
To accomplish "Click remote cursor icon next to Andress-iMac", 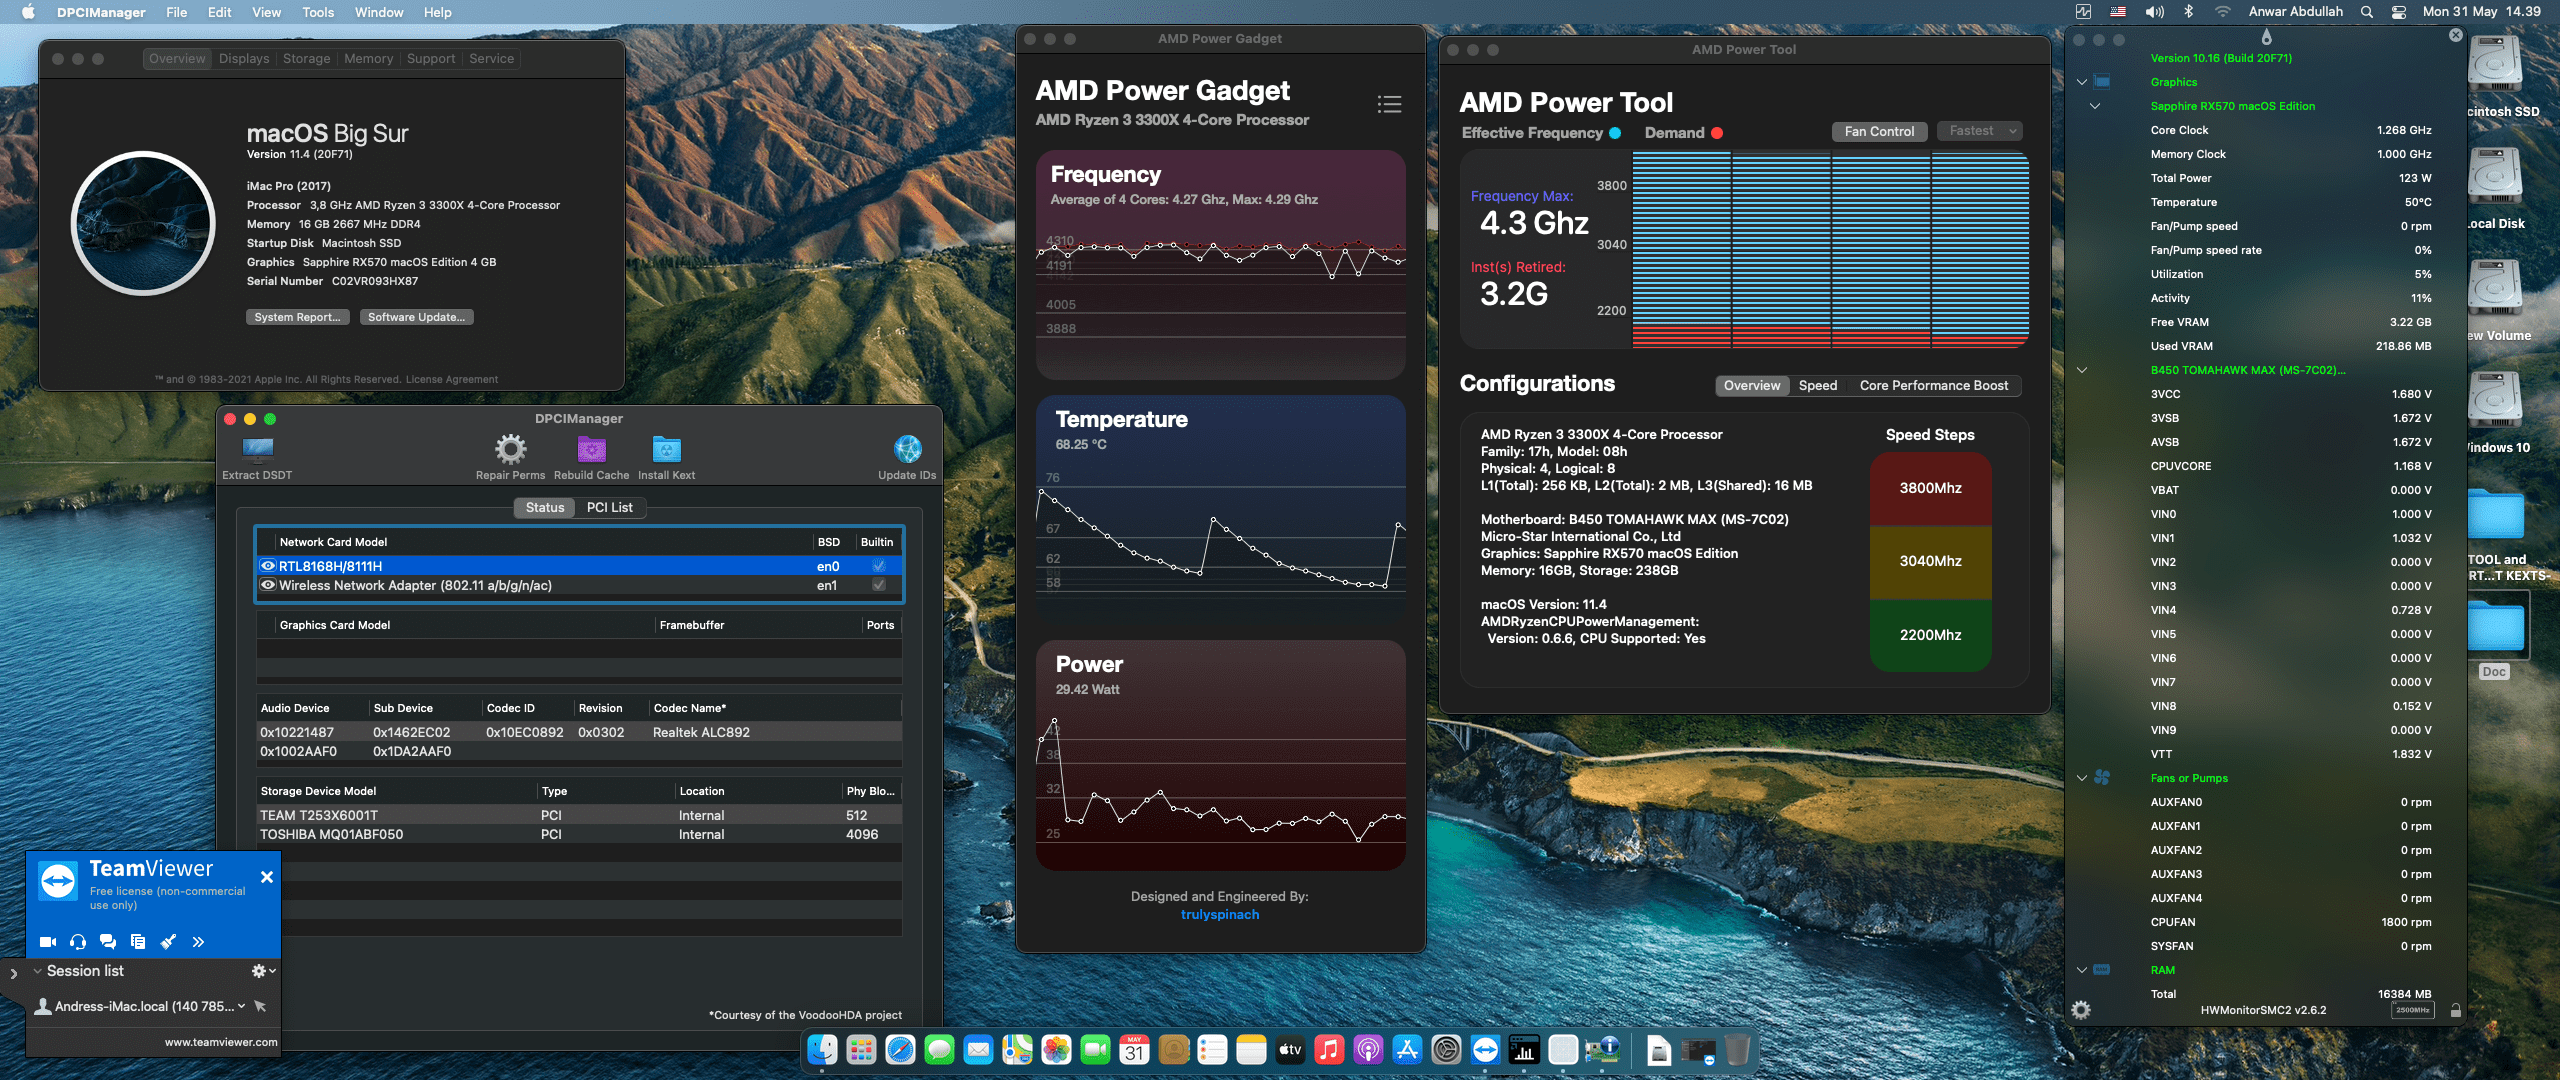I will [x=260, y=1006].
